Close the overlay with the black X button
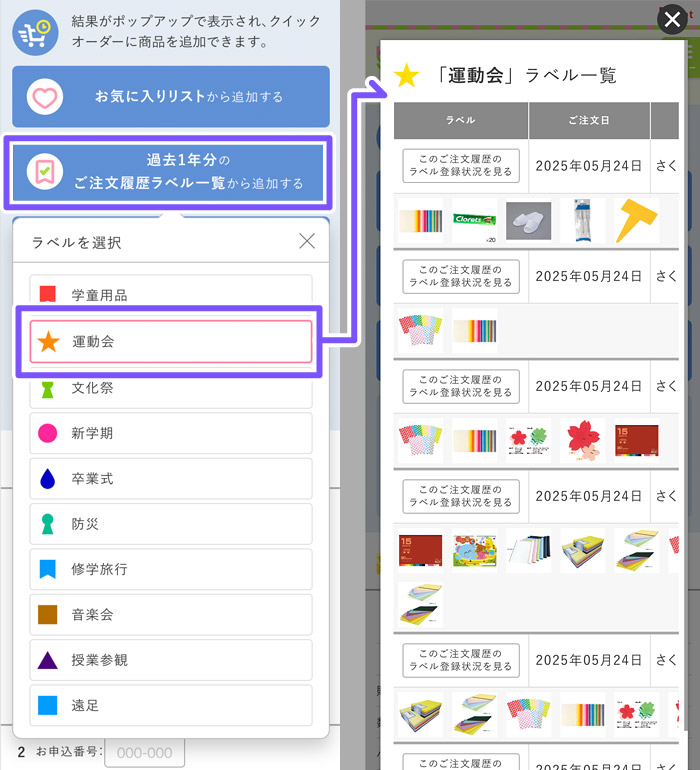 671,22
